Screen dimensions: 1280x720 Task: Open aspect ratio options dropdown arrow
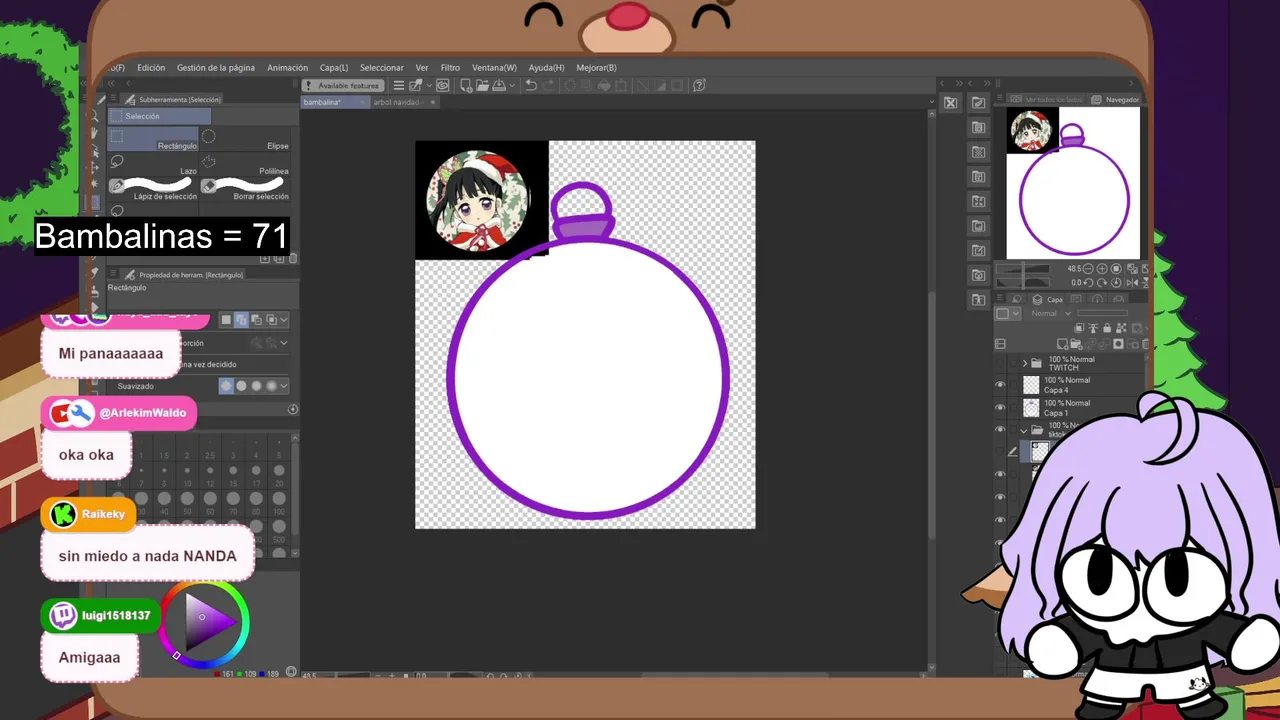tap(284, 343)
